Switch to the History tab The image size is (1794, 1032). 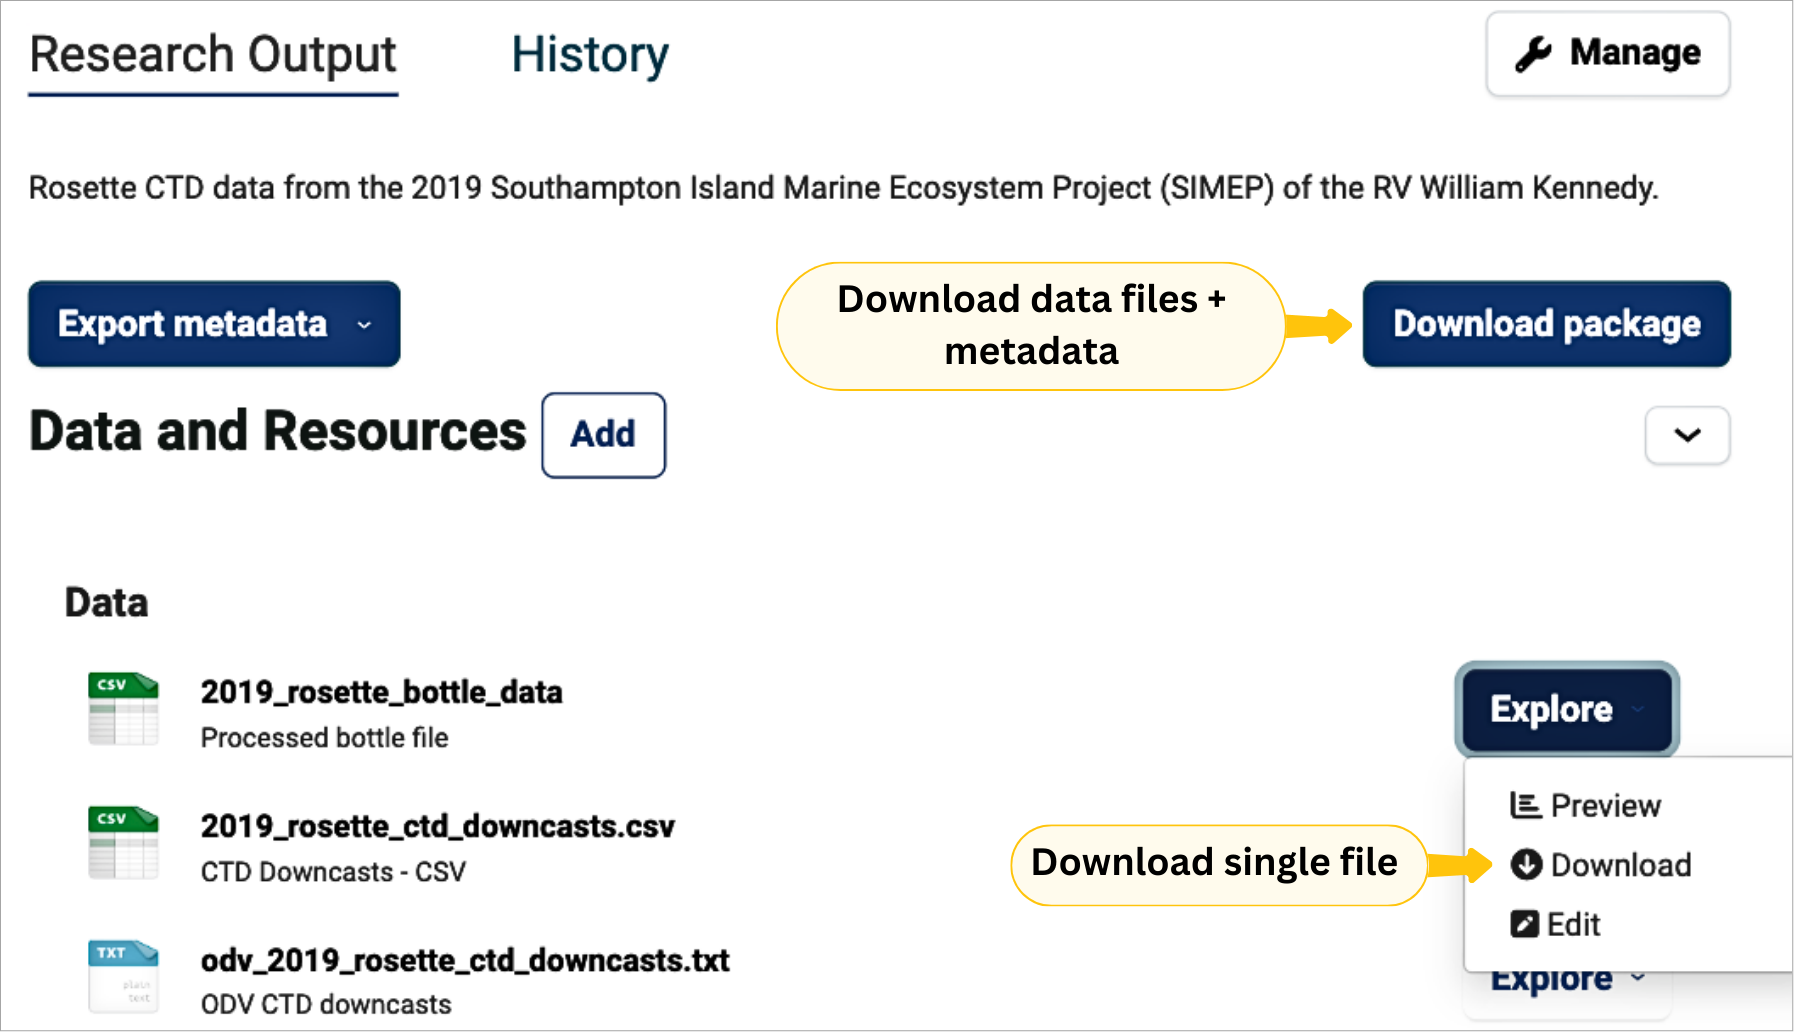(590, 55)
